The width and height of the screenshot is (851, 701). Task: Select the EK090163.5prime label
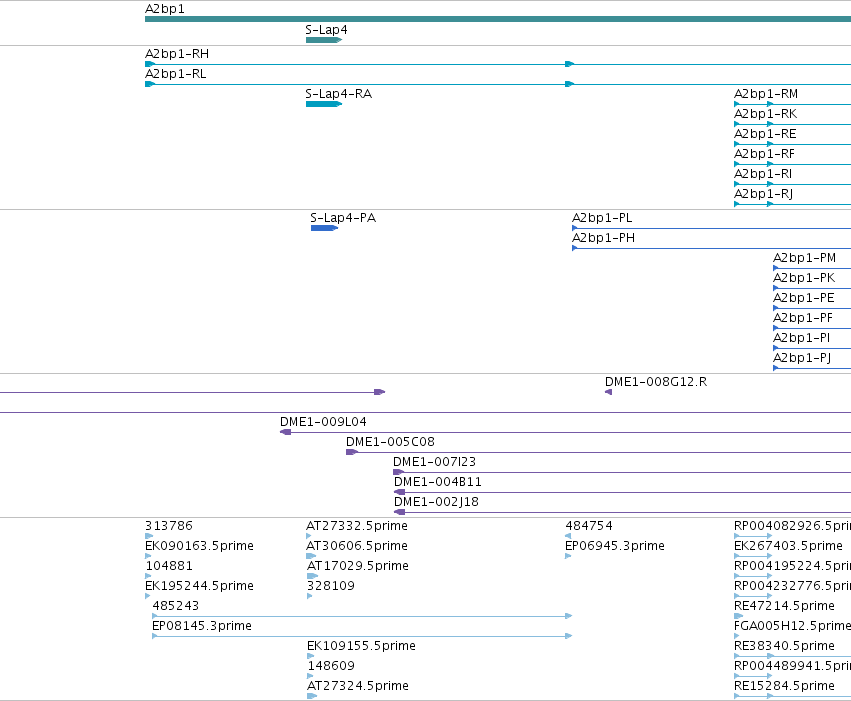click(199, 546)
